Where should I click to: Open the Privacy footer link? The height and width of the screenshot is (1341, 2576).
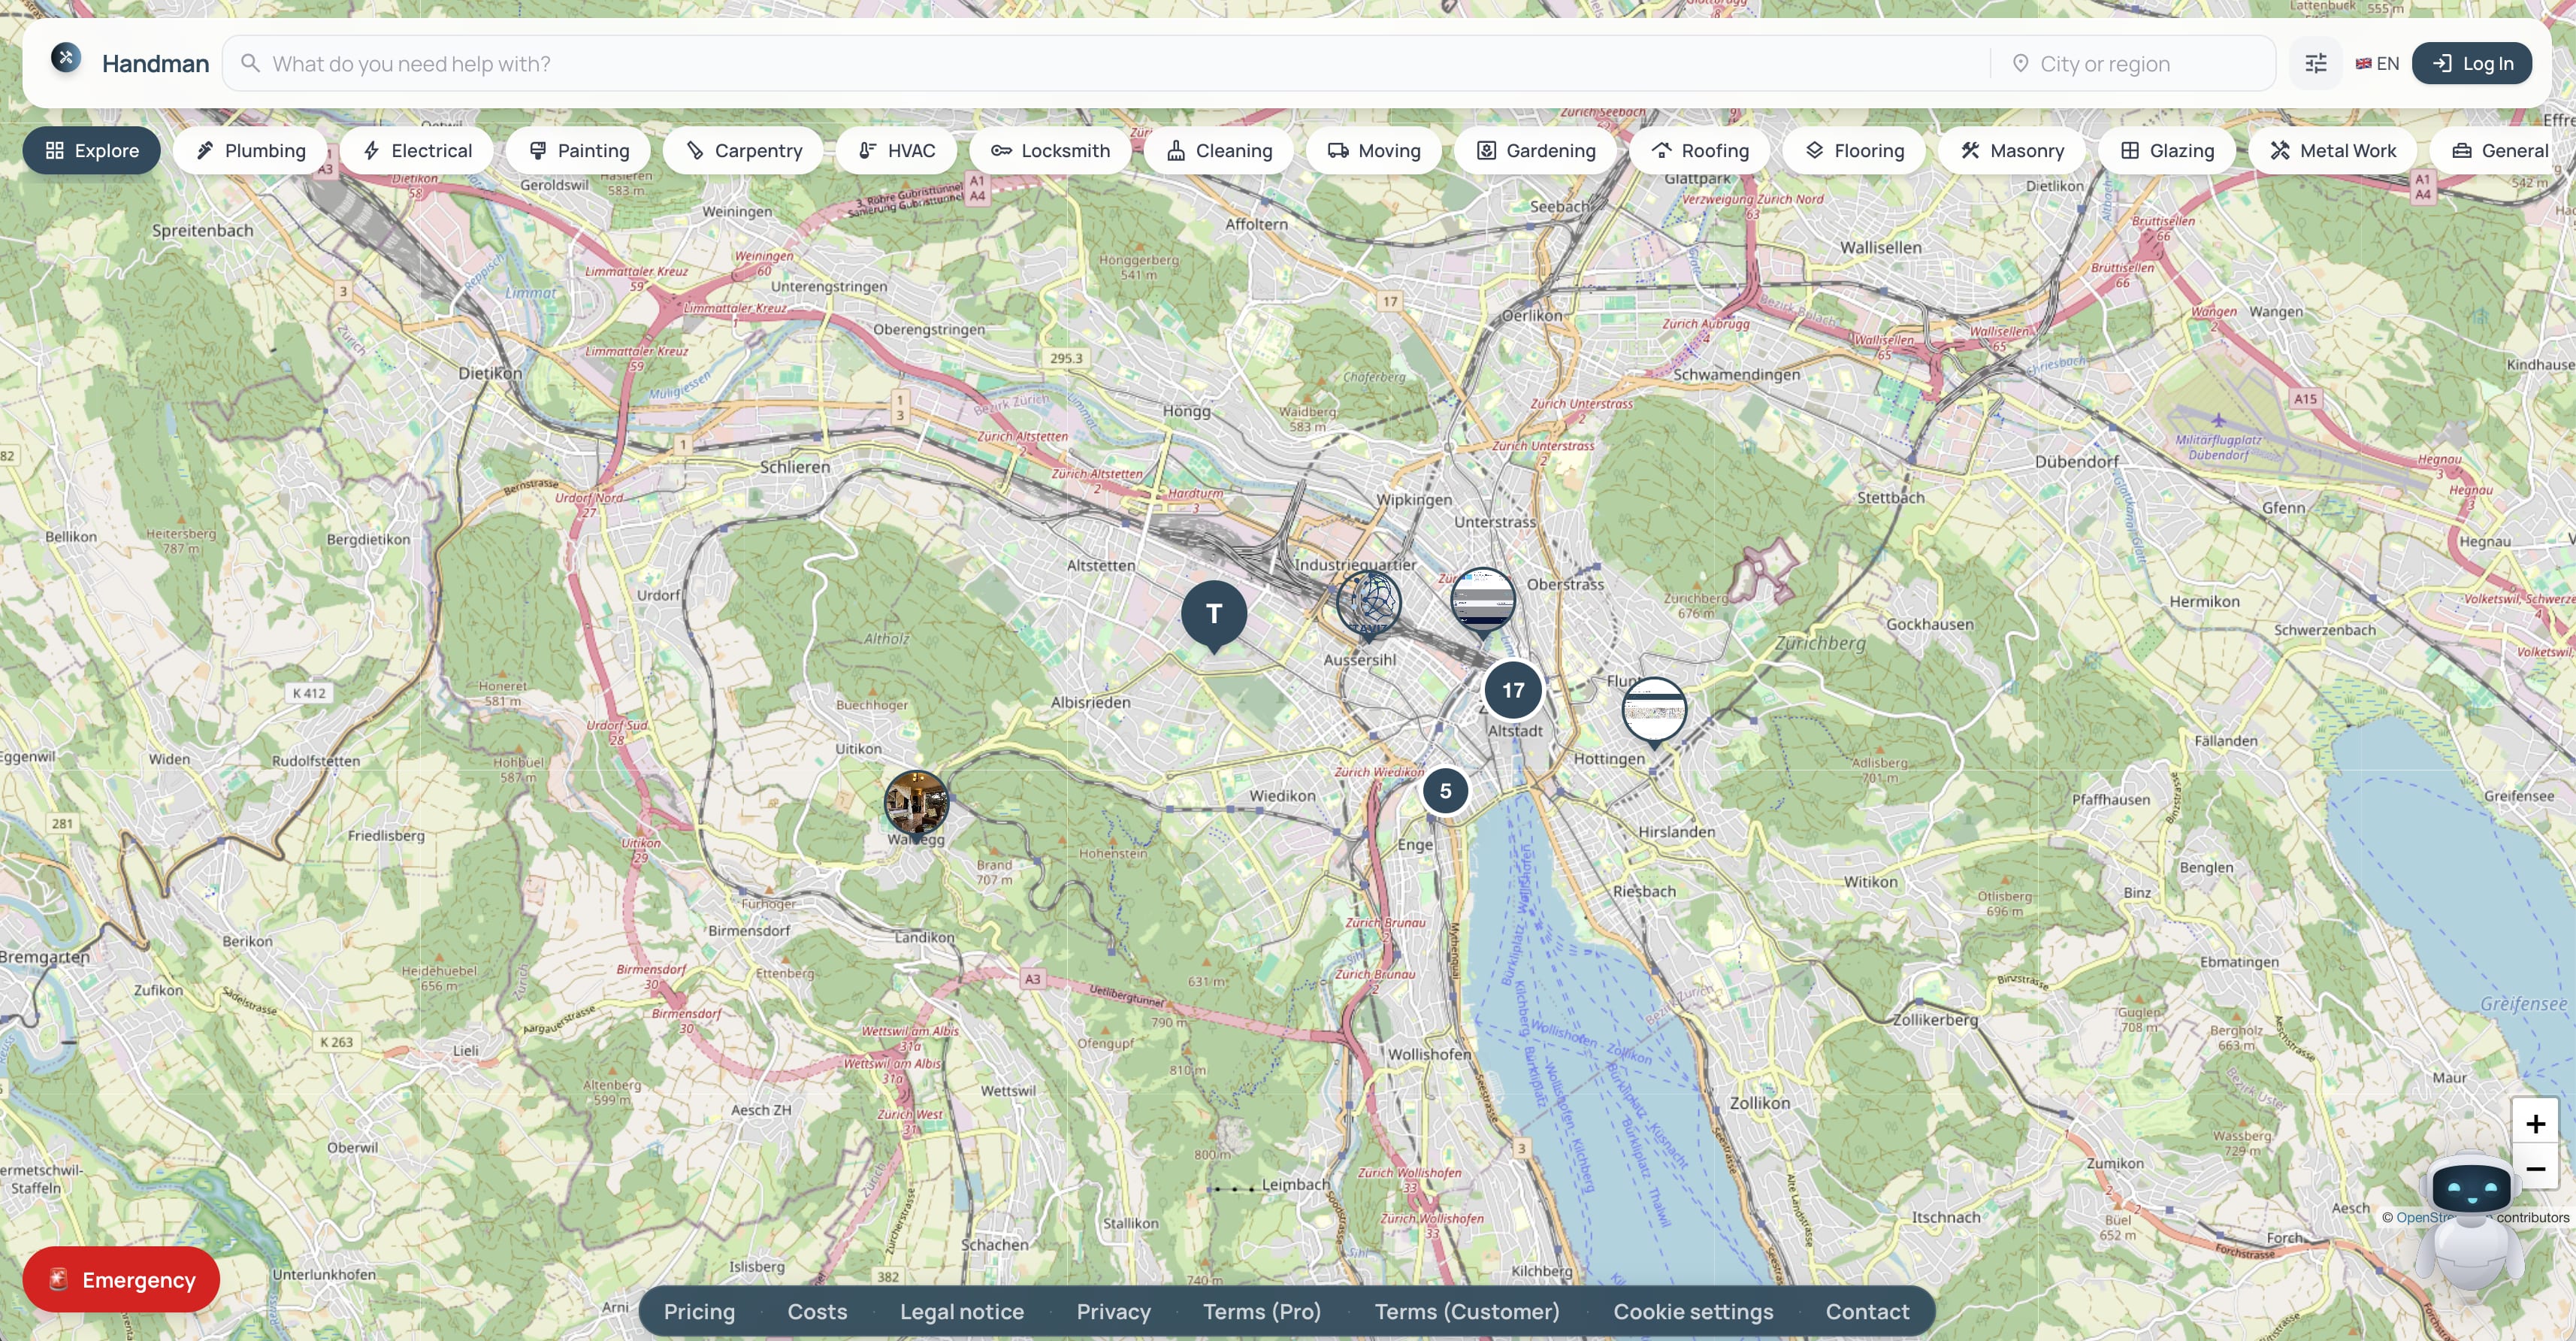point(1113,1311)
